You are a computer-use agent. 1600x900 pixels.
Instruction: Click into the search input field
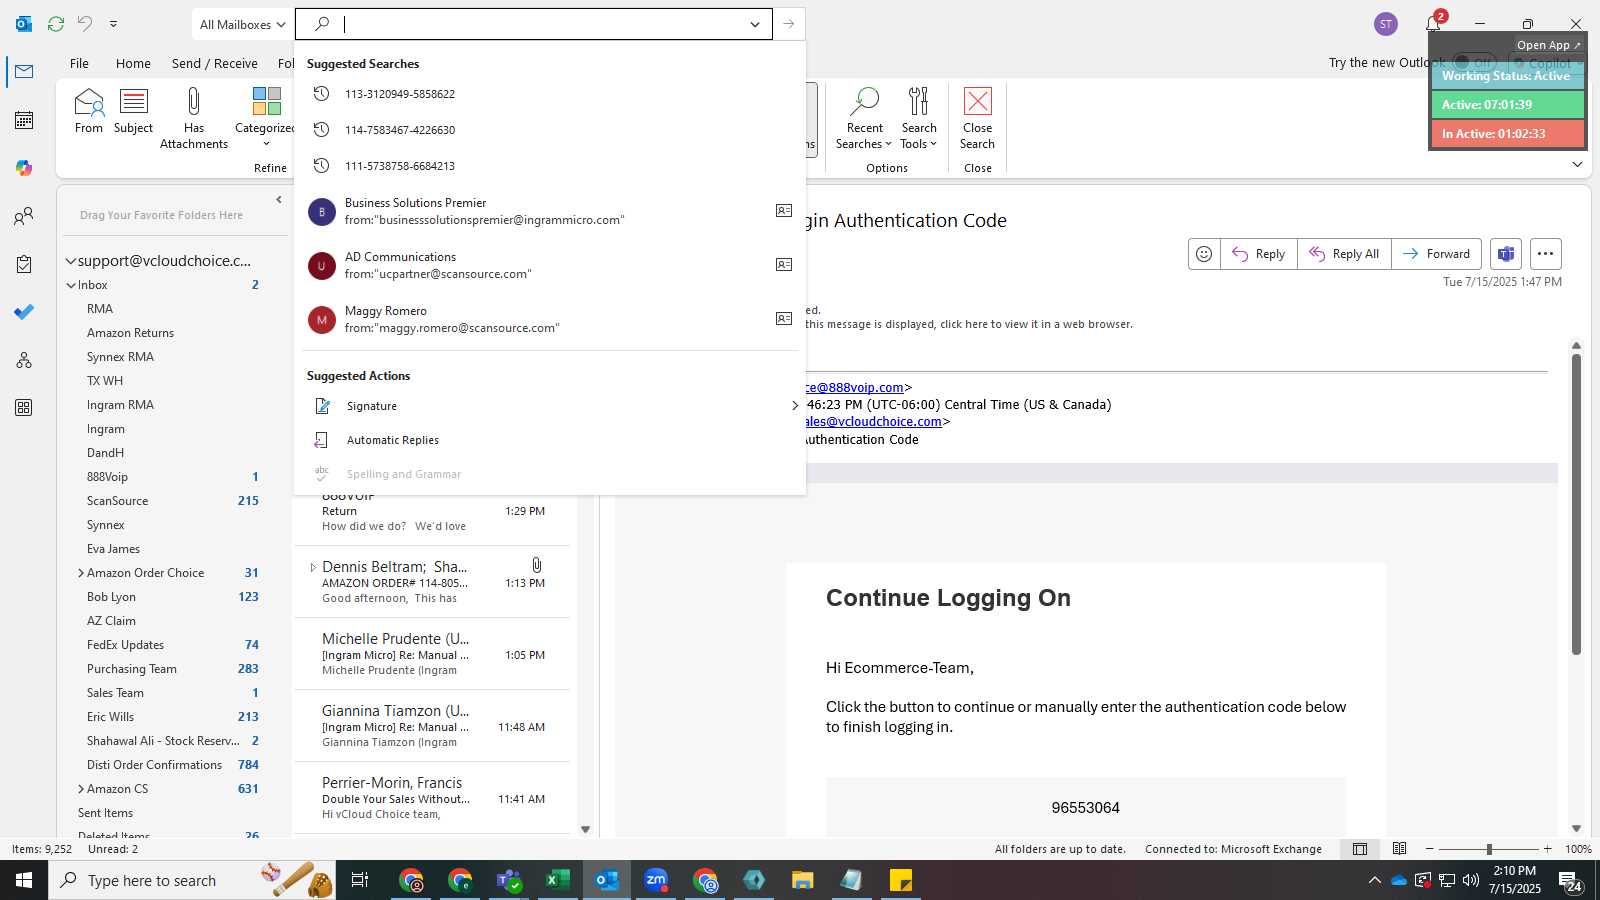[x=540, y=24]
